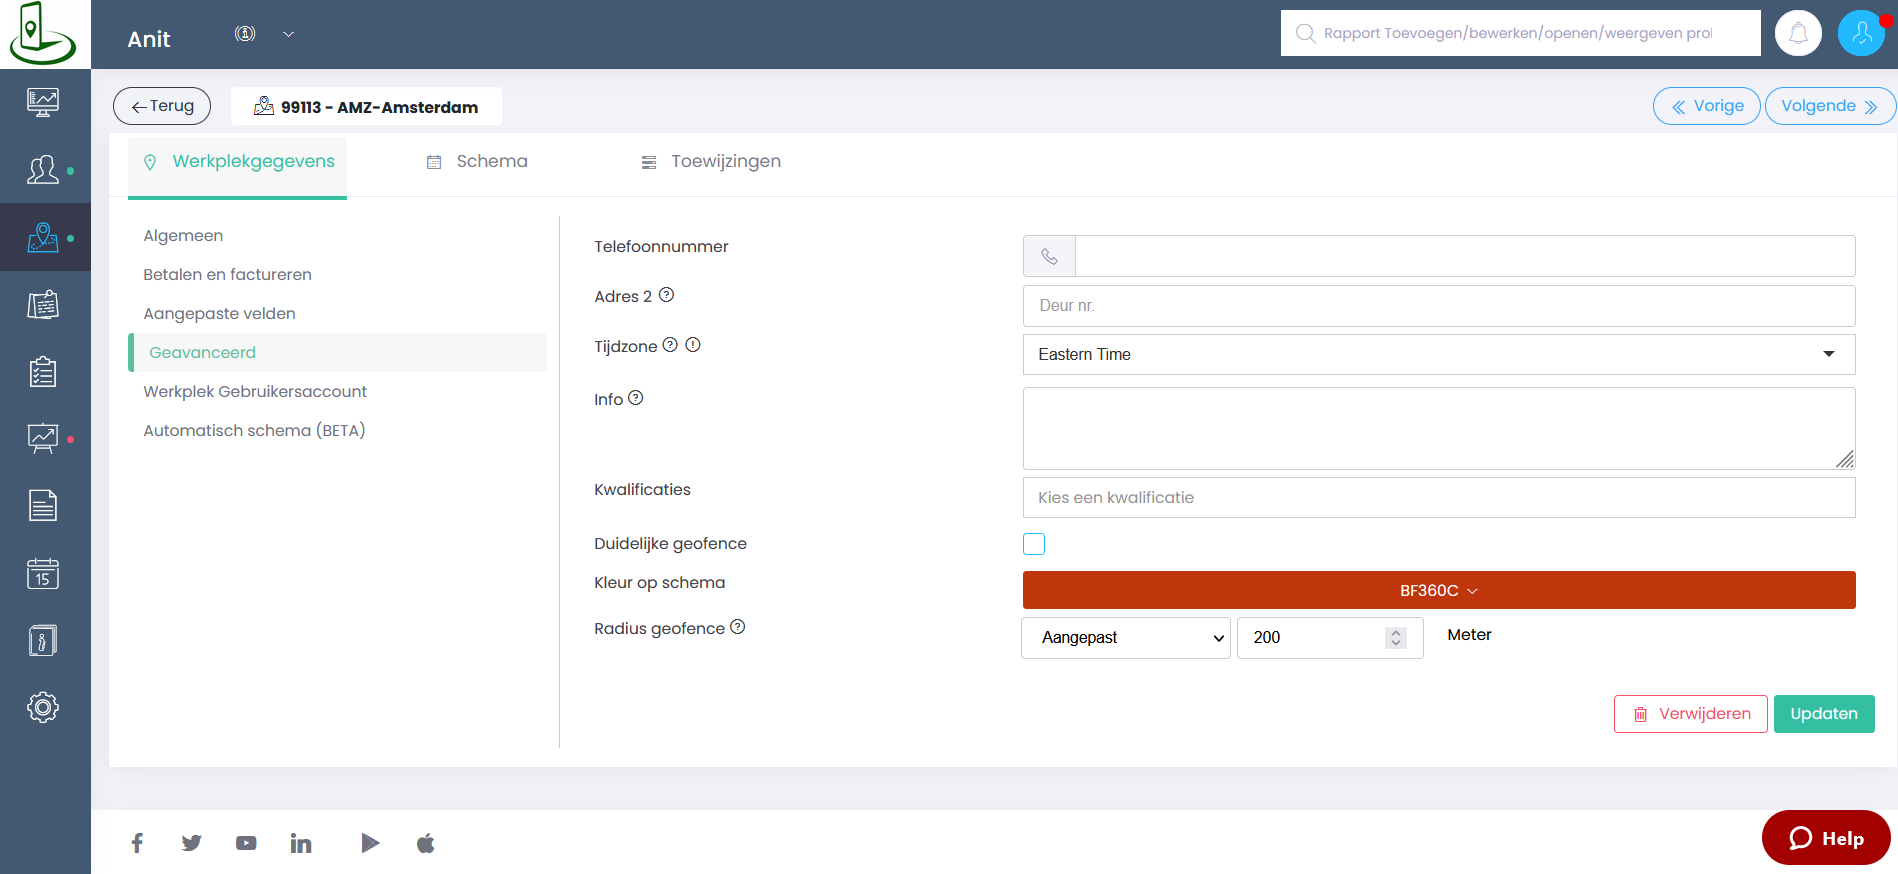
Task: Select Aangepaste velden section
Action: [x=219, y=313]
